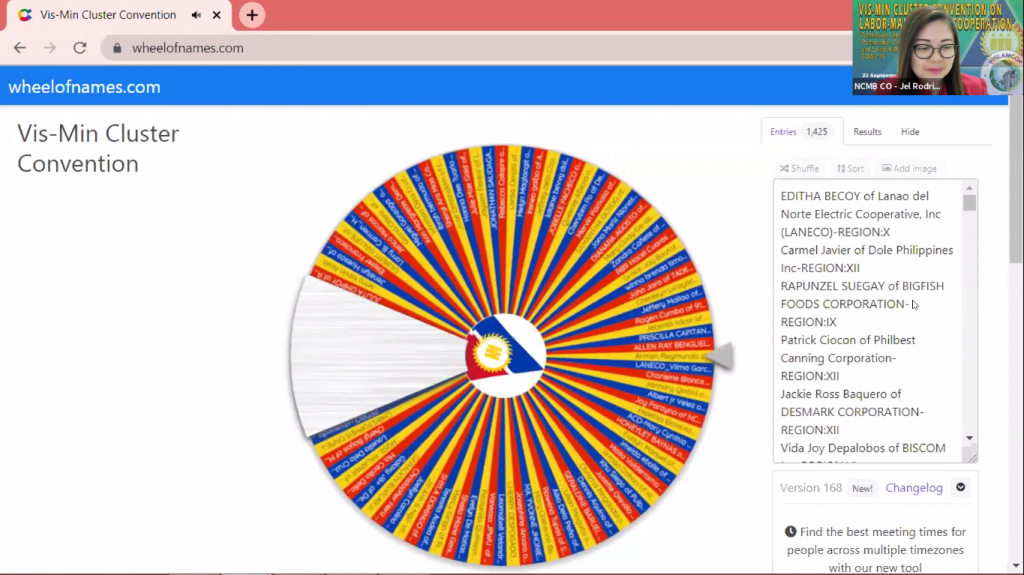Open wheelofnames.com home link in header
This screenshot has width=1024, height=575.
[84, 87]
